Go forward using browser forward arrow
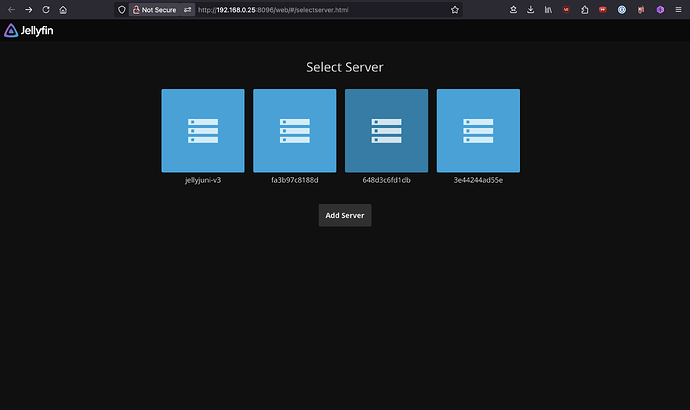 tap(29, 10)
